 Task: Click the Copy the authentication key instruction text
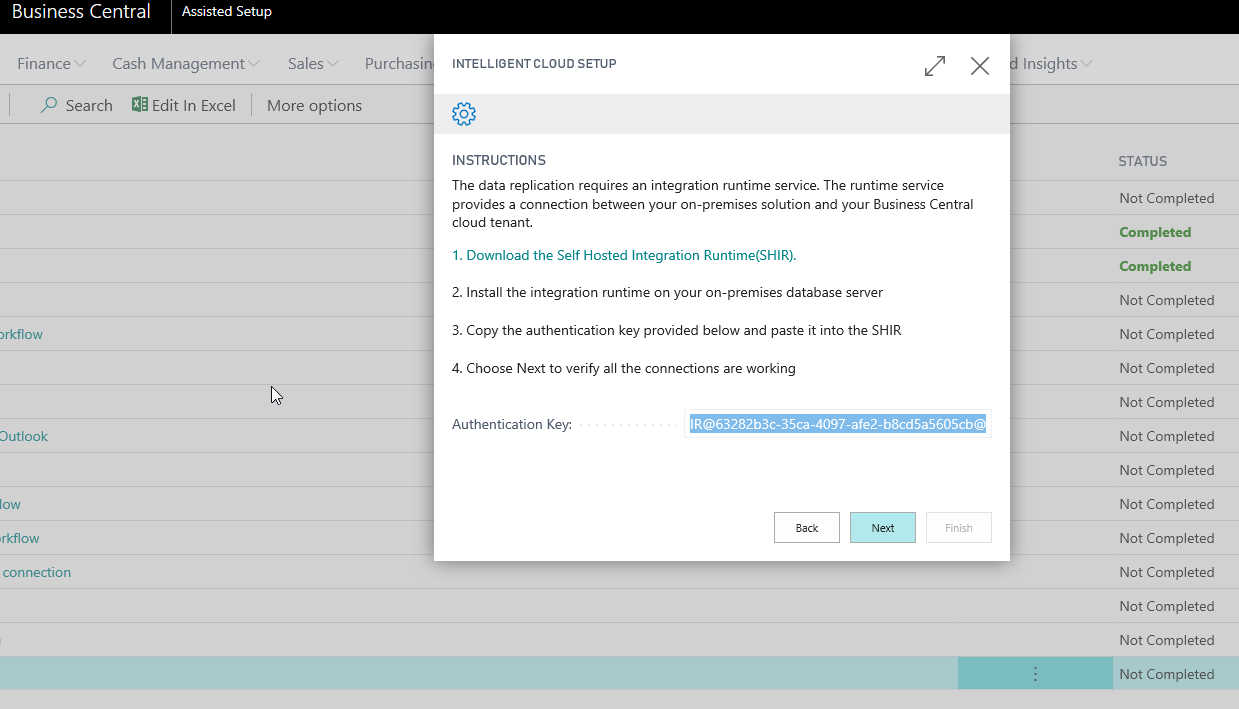click(x=677, y=330)
